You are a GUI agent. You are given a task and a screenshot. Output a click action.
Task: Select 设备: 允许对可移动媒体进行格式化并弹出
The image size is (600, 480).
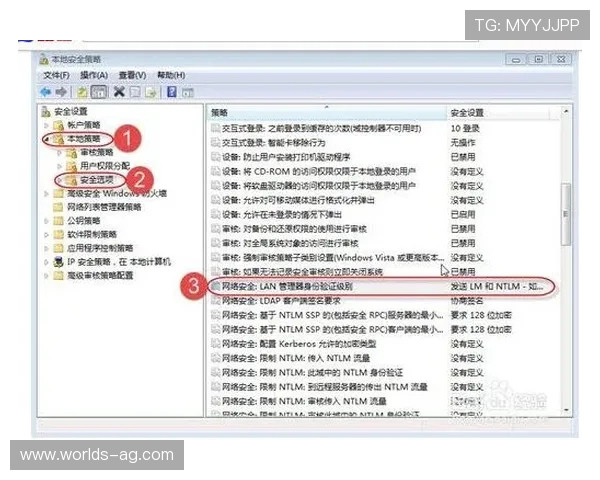click(298, 200)
